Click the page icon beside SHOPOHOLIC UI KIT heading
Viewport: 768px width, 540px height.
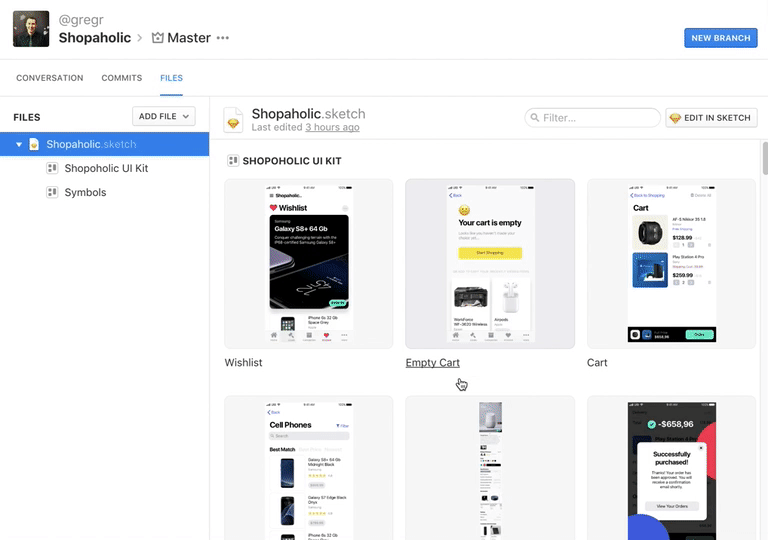tap(233, 160)
